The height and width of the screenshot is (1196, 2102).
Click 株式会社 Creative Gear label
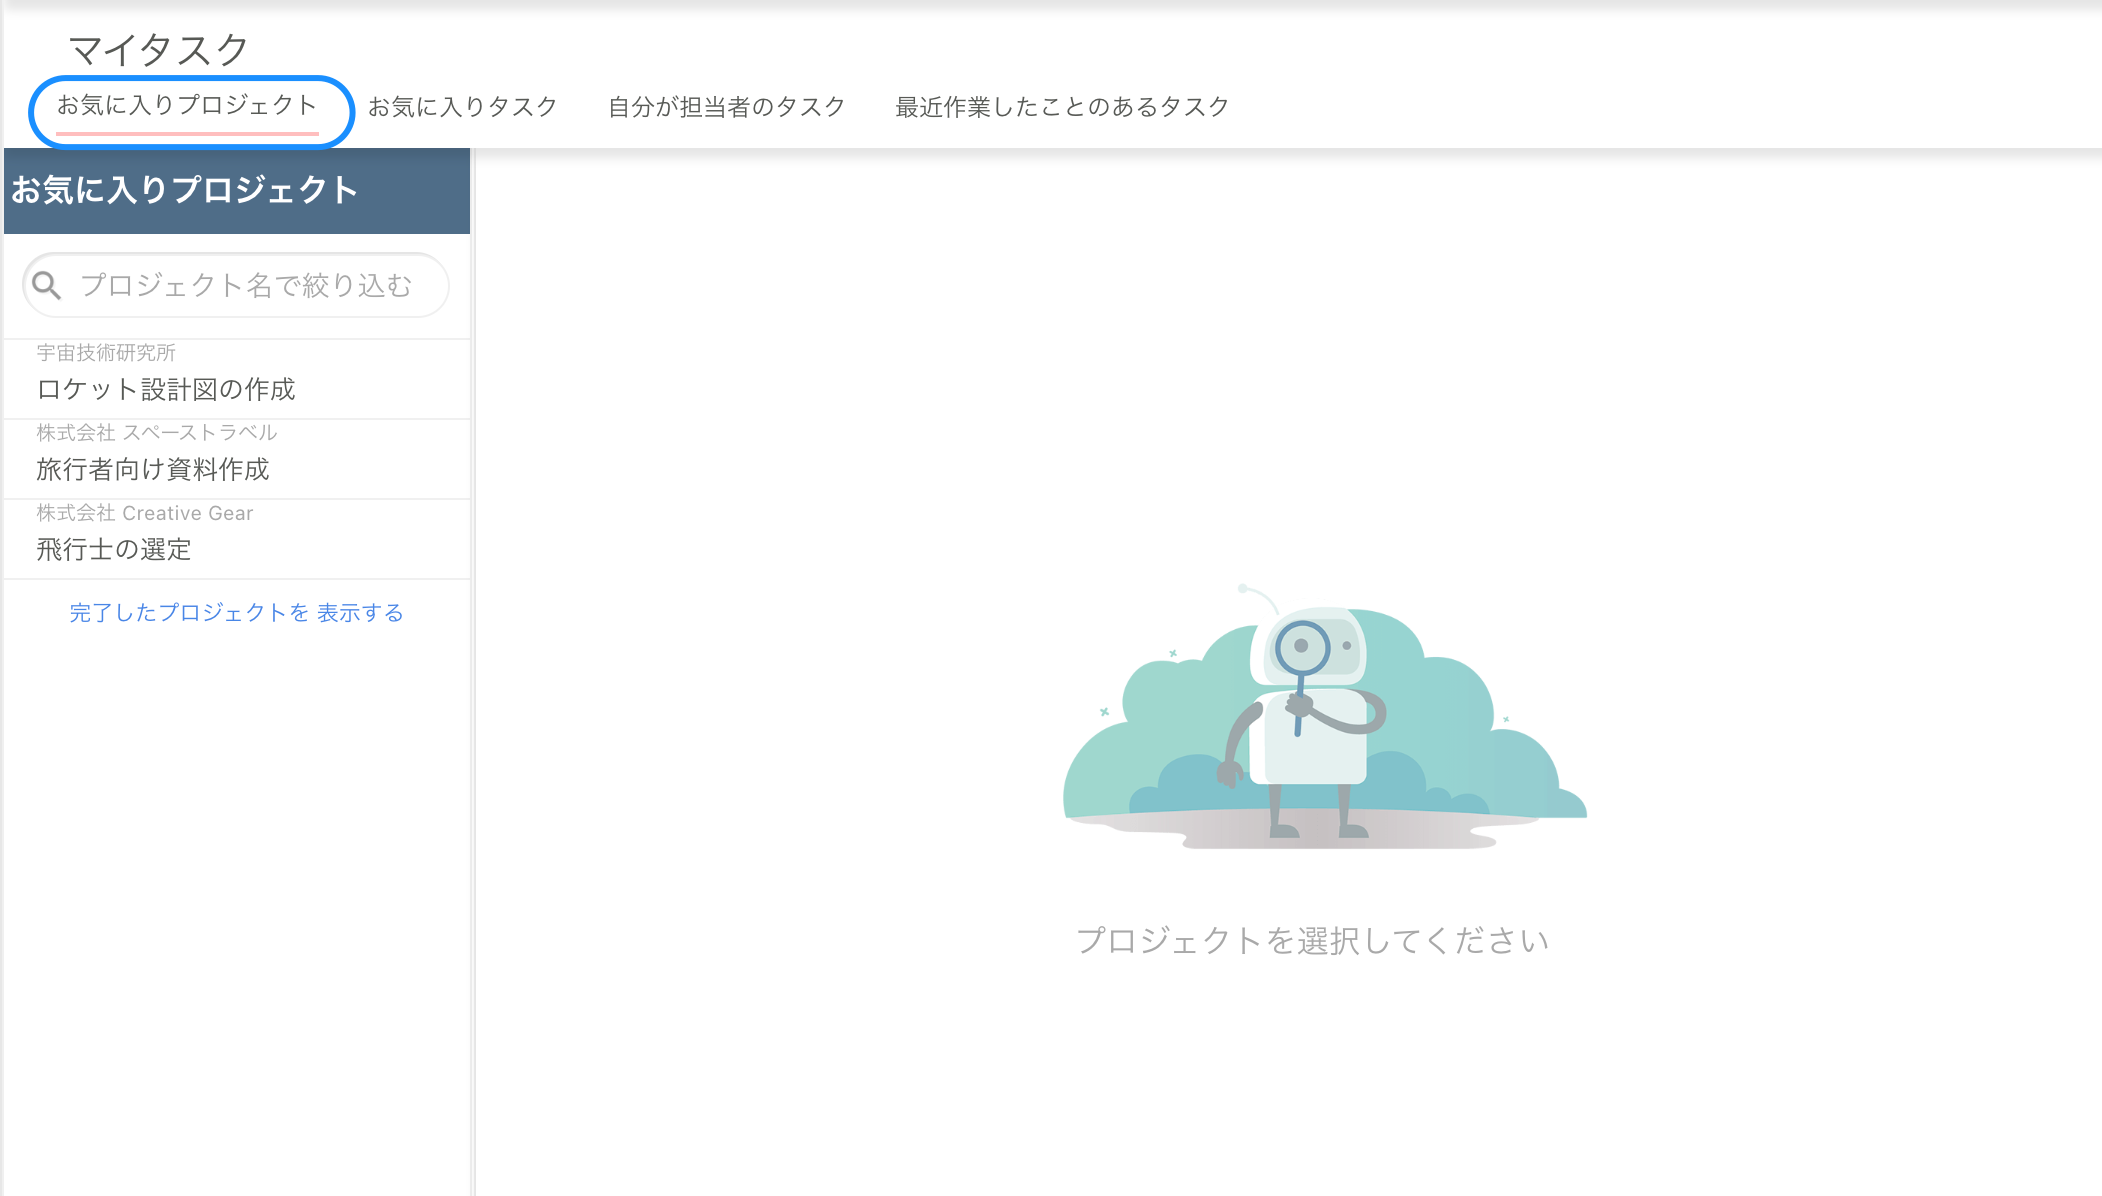click(x=144, y=513)
